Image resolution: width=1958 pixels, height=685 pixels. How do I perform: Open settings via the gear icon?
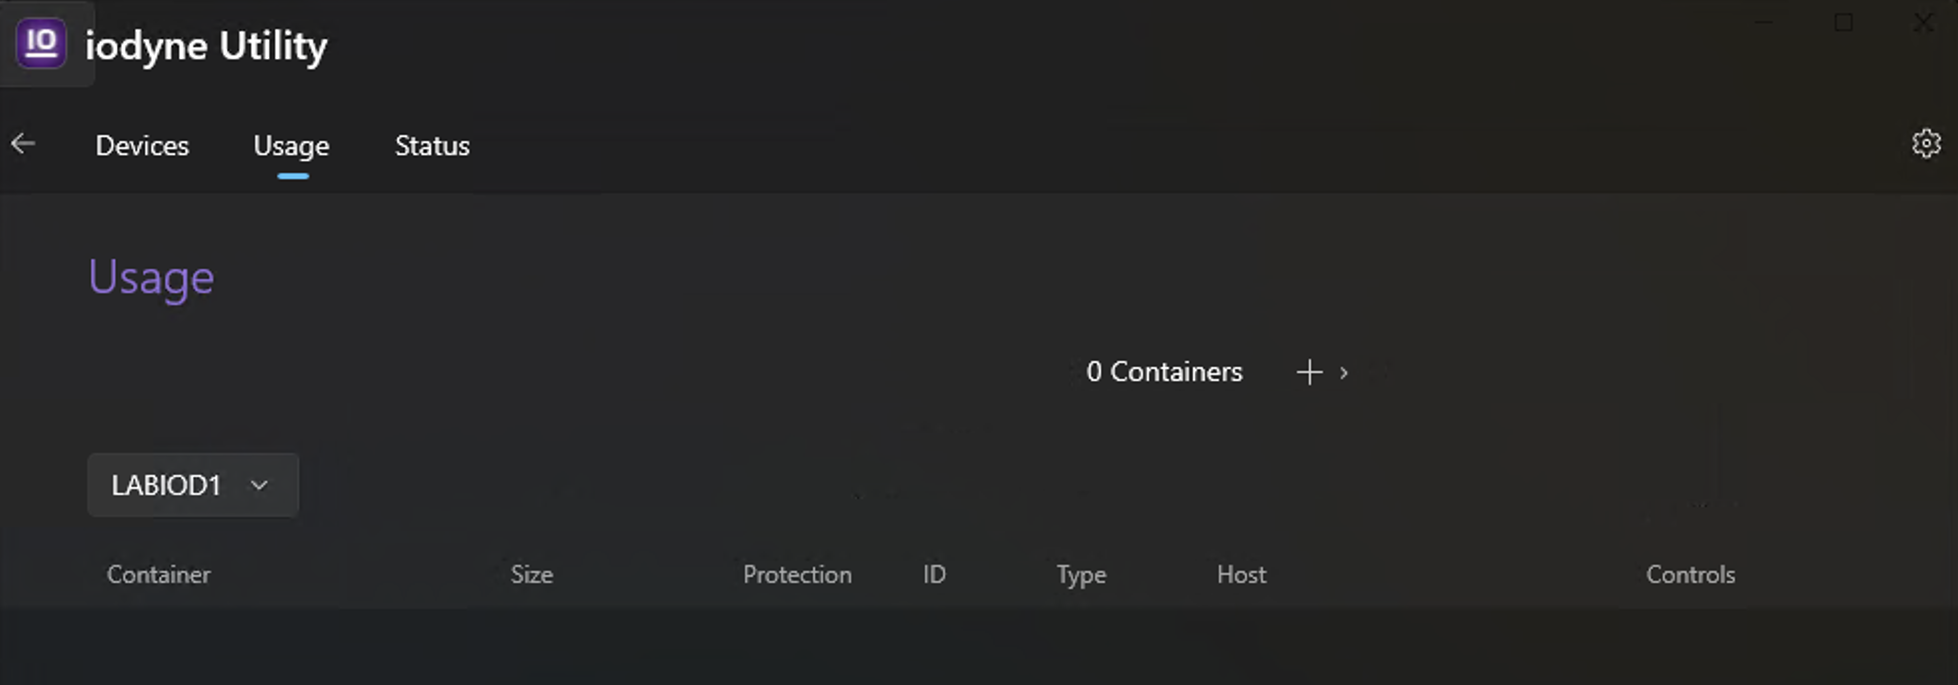1926,144
